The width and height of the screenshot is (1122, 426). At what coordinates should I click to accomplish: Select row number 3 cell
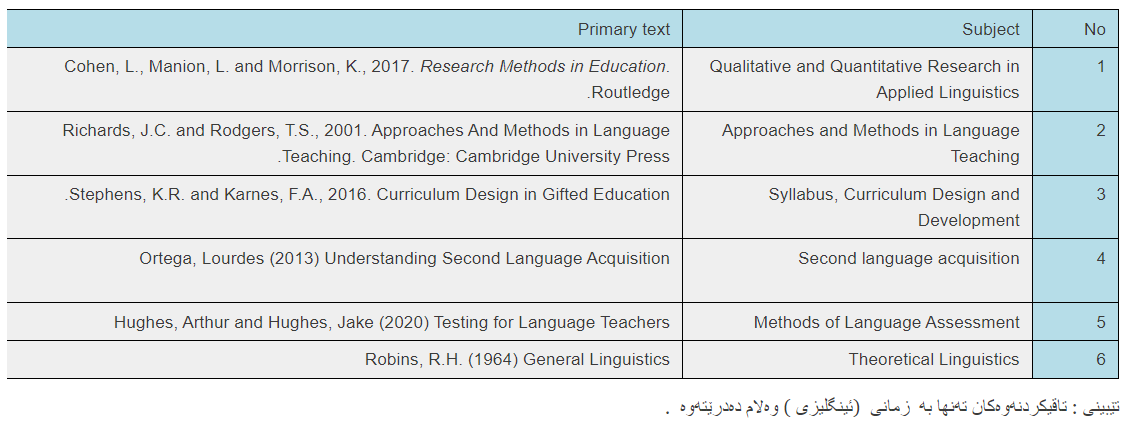[x=1075, y=207]
